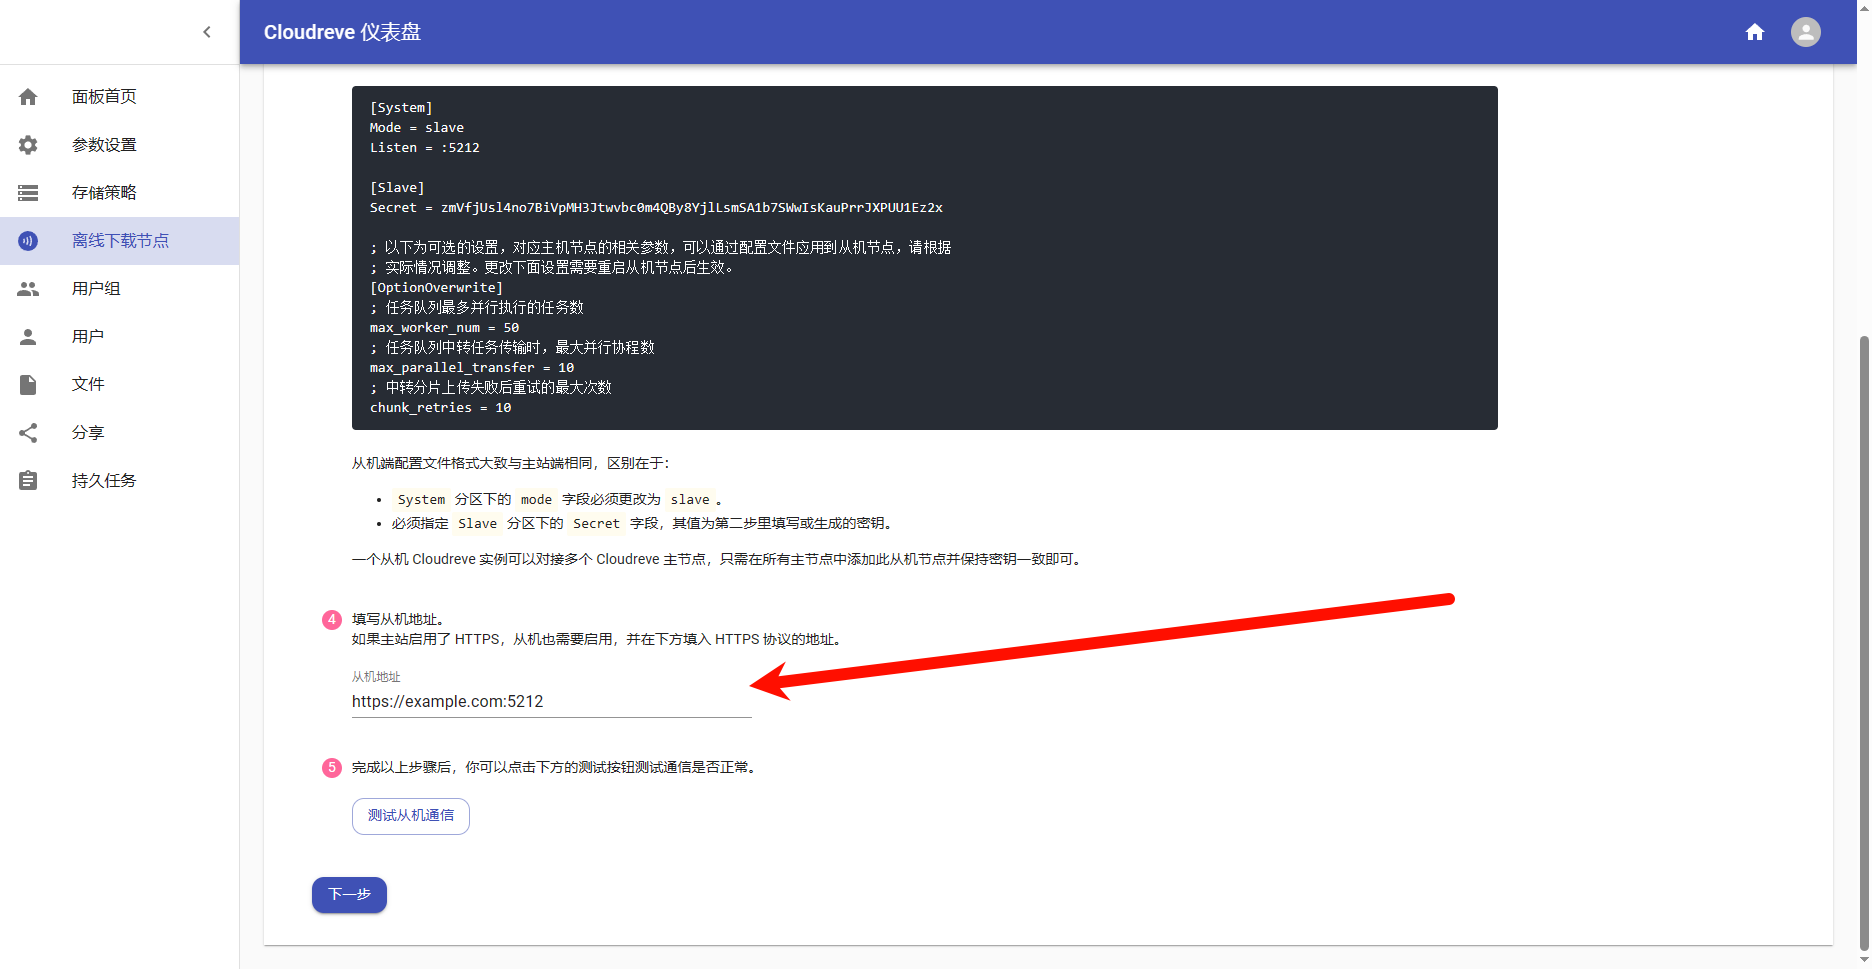Image resolution: width=1872 pixels, height=969 pixels.
Task: Click the Secret key line in config
Action: pos(656,208)
